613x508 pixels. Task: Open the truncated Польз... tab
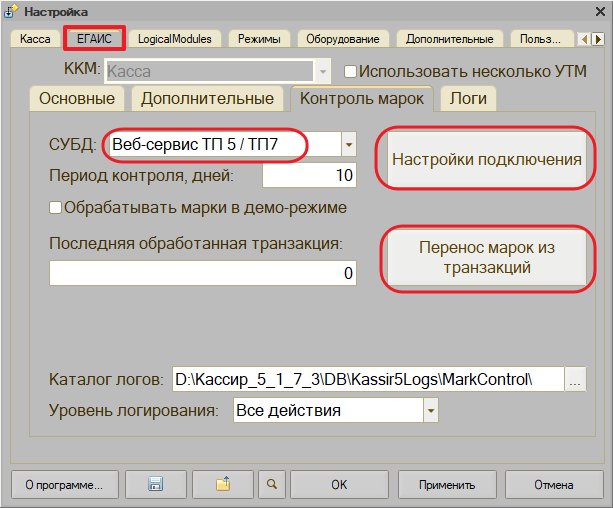541,39
